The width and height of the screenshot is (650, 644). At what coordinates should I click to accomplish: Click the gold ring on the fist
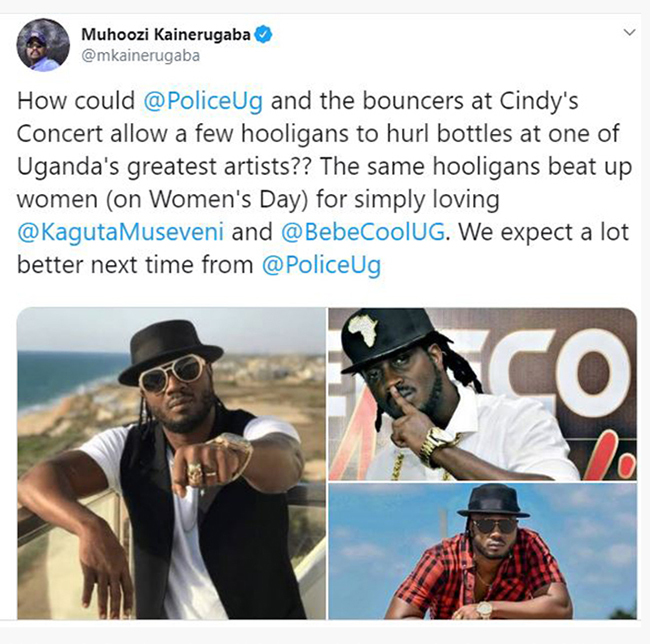click(195, 472)
